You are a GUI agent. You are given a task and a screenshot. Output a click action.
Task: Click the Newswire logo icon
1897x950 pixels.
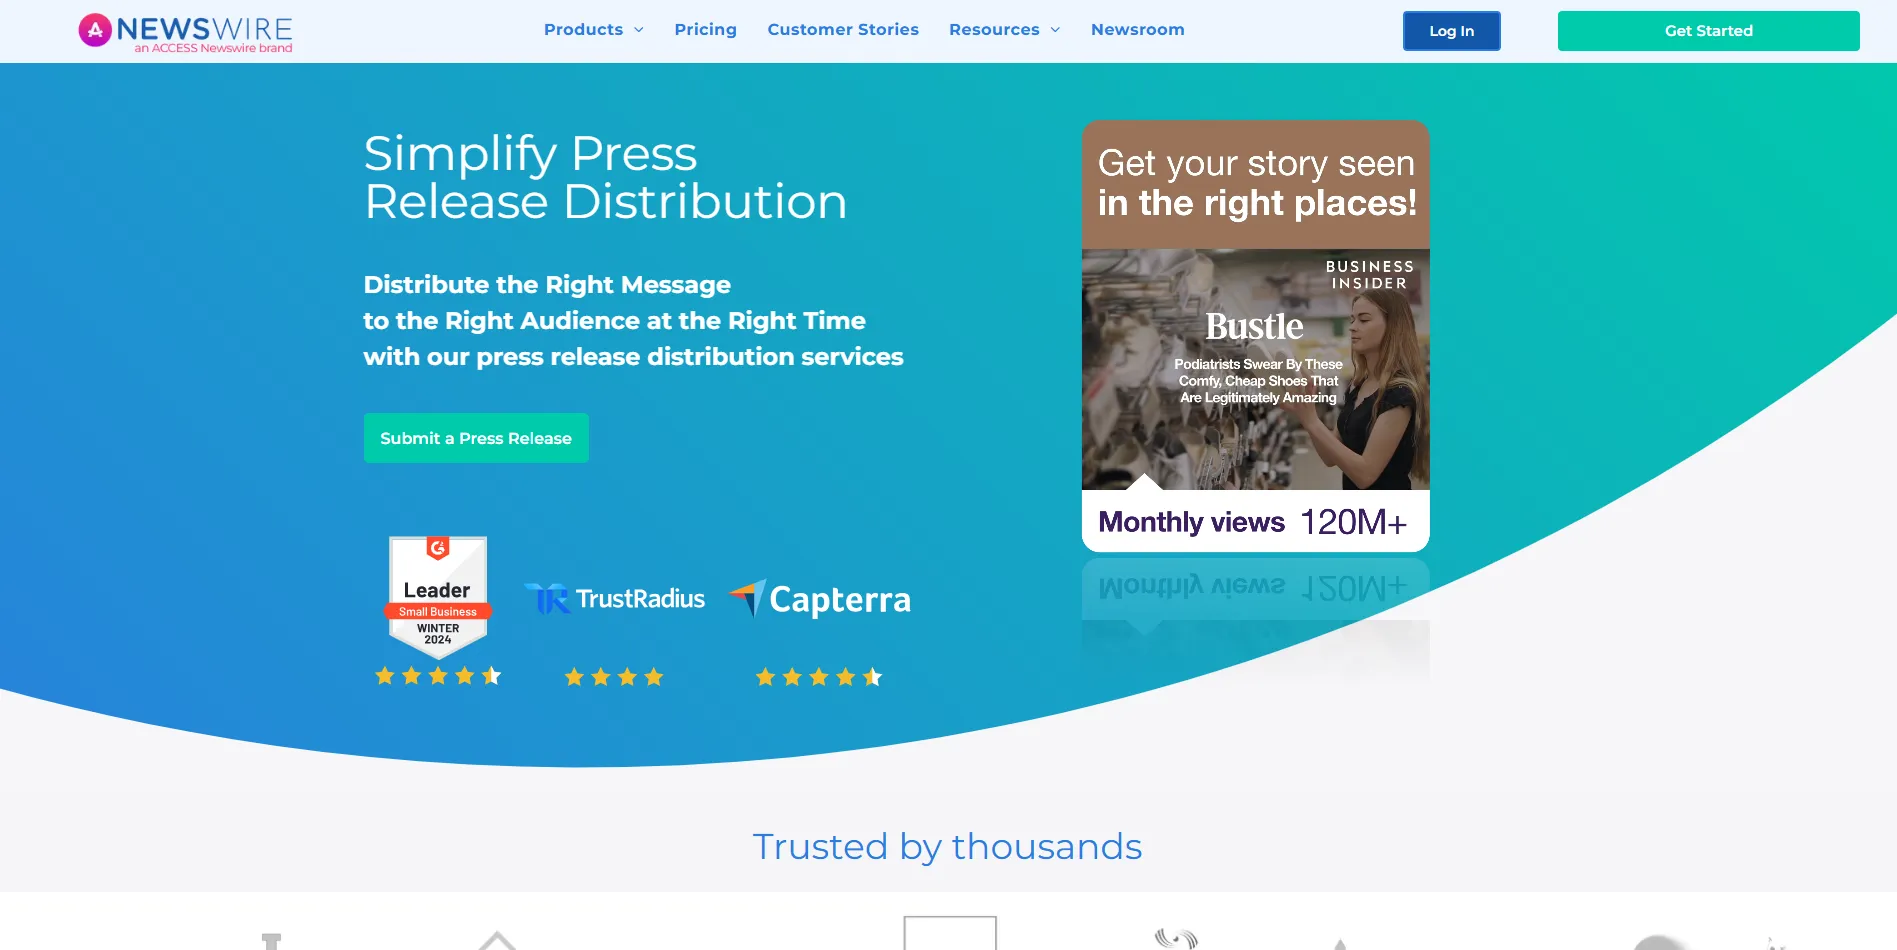pyautogui.click(x=95, y=30)
